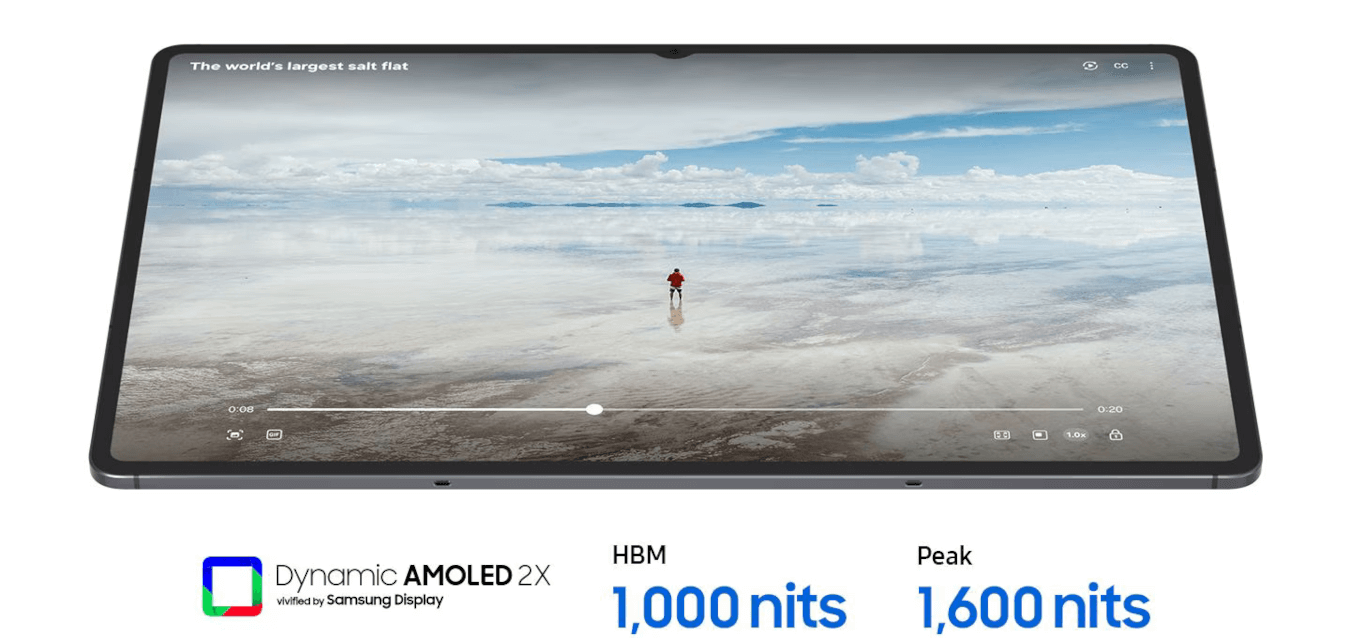This screenshot has width=1350, height=638.
Task: Lock the screen with the padlock icon
Action: [1115, 435]
